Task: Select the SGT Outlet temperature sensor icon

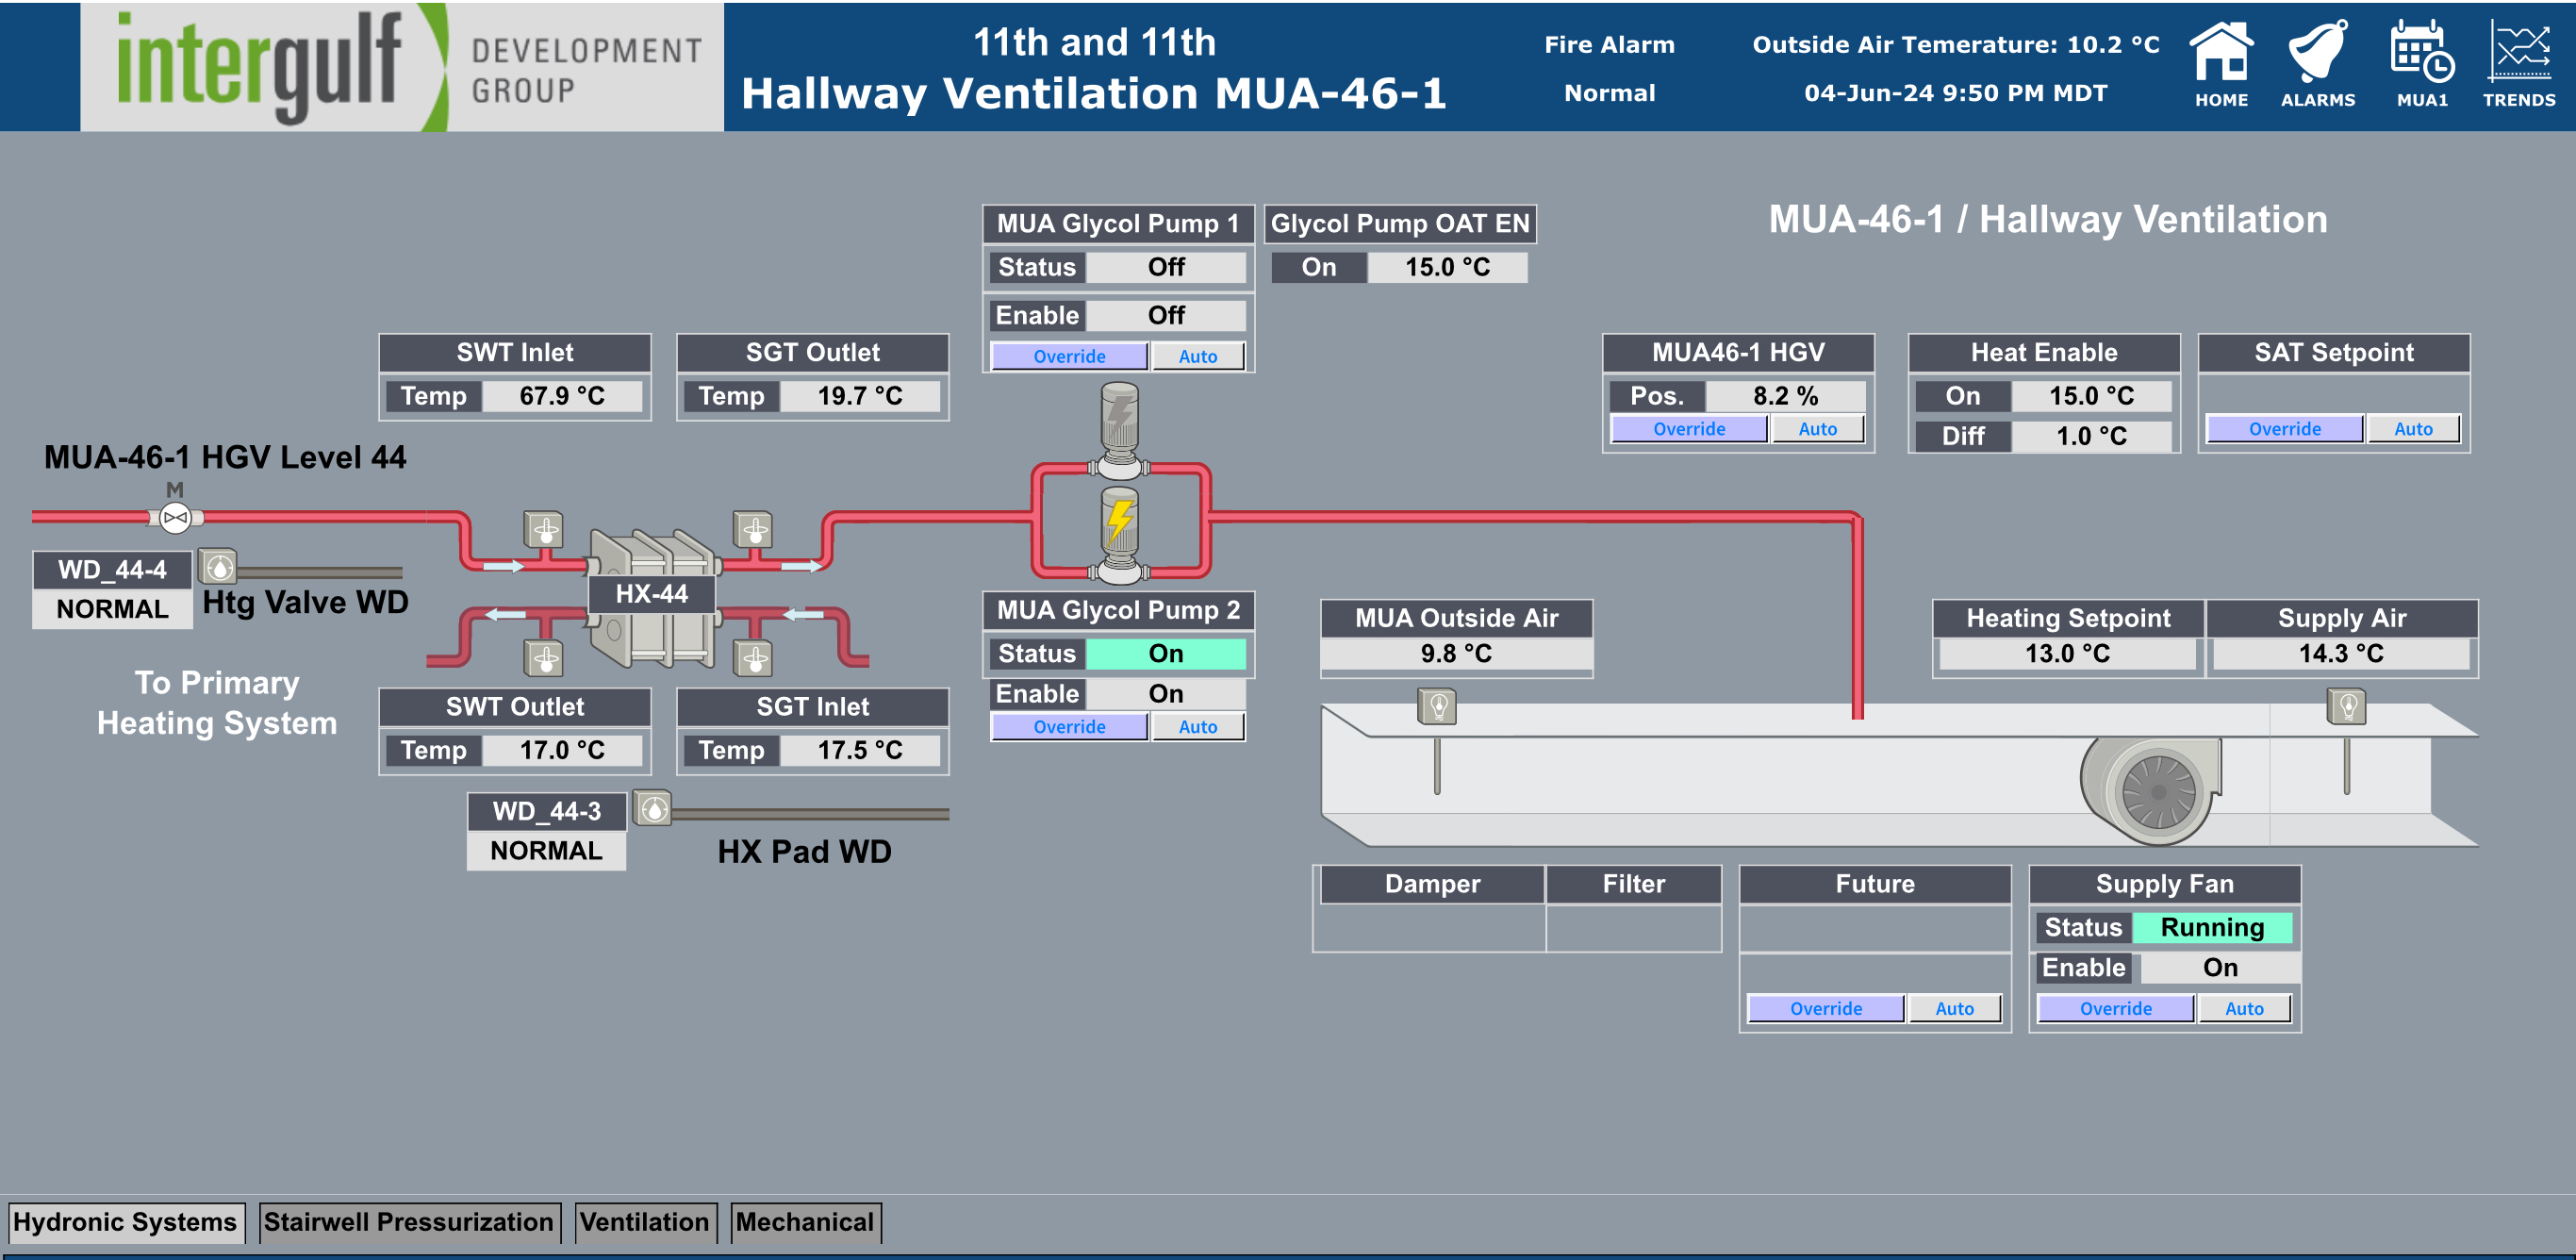Action: [753, 530]
